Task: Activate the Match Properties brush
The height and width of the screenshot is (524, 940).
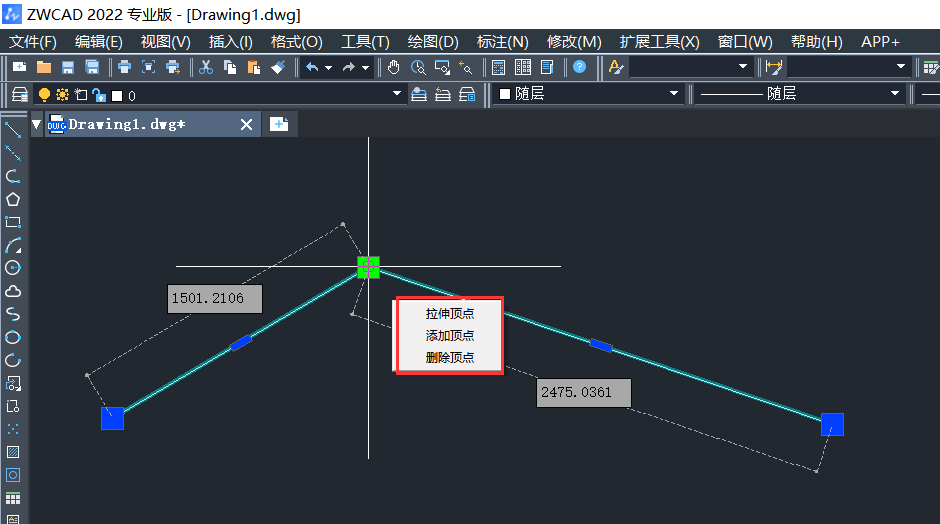Action: click(x=278, y=67)
